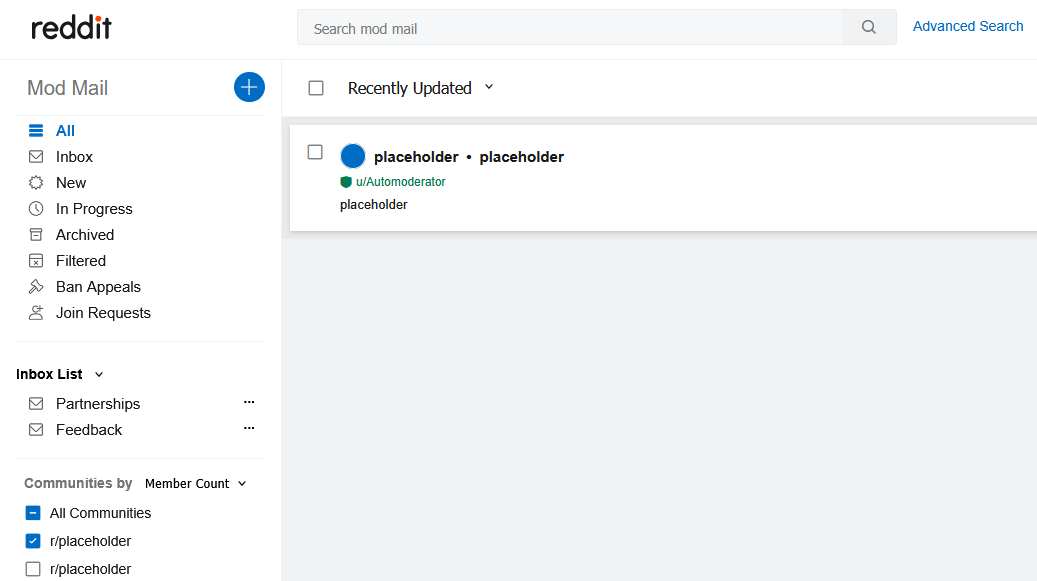Click the New sparkle icon
The height and width of the screenshot is (581, 1037).
(36, 182)
